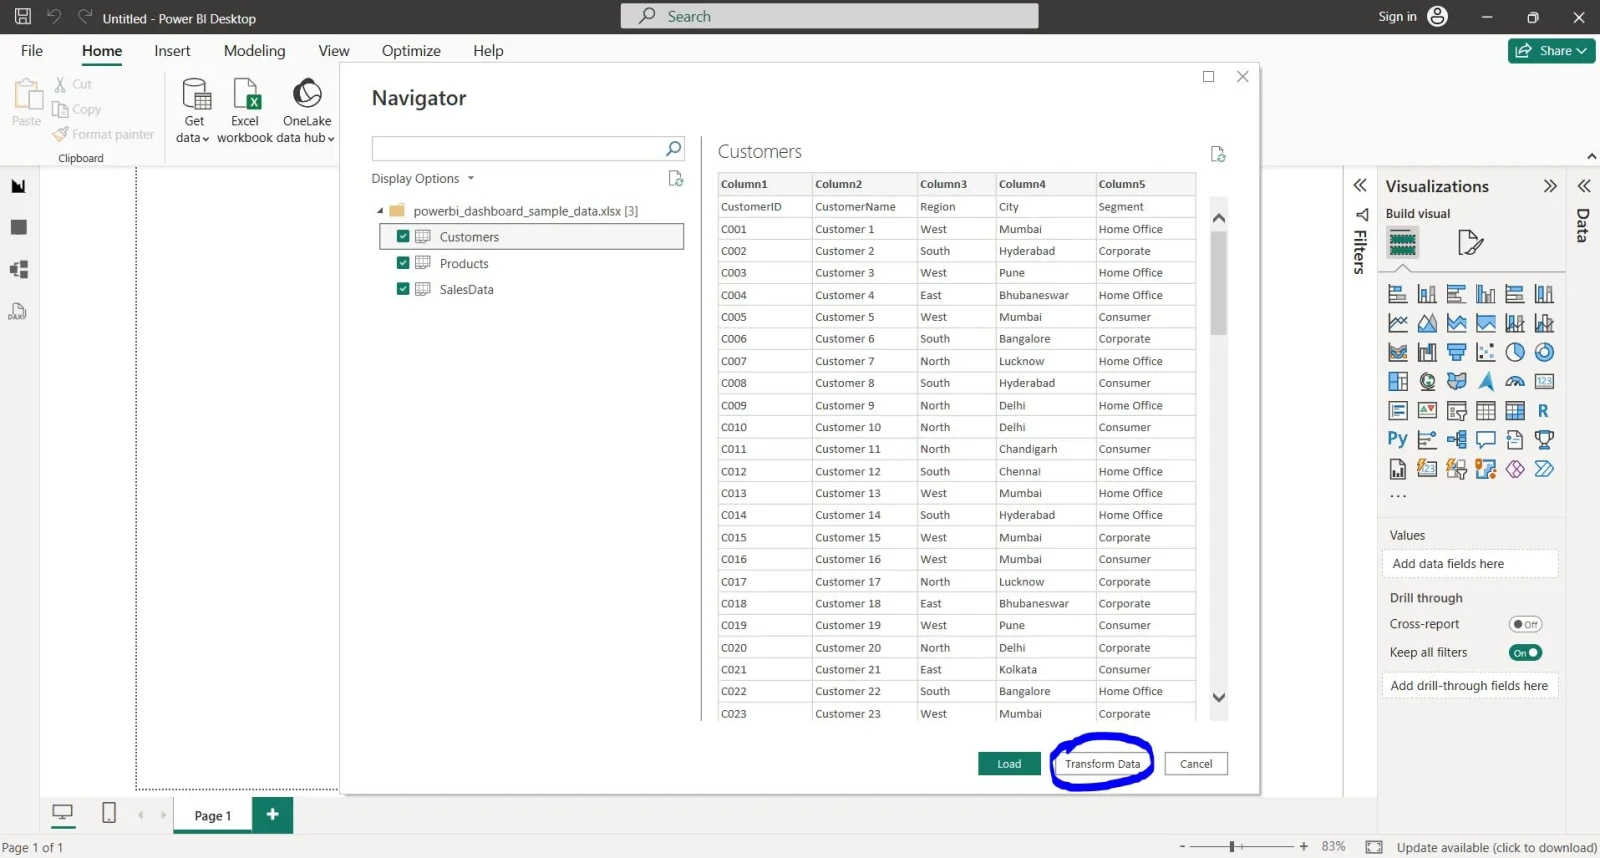
Task: Uncheck the Customers table checkbox
Action: pyautogui.click(x=403, y=237)
